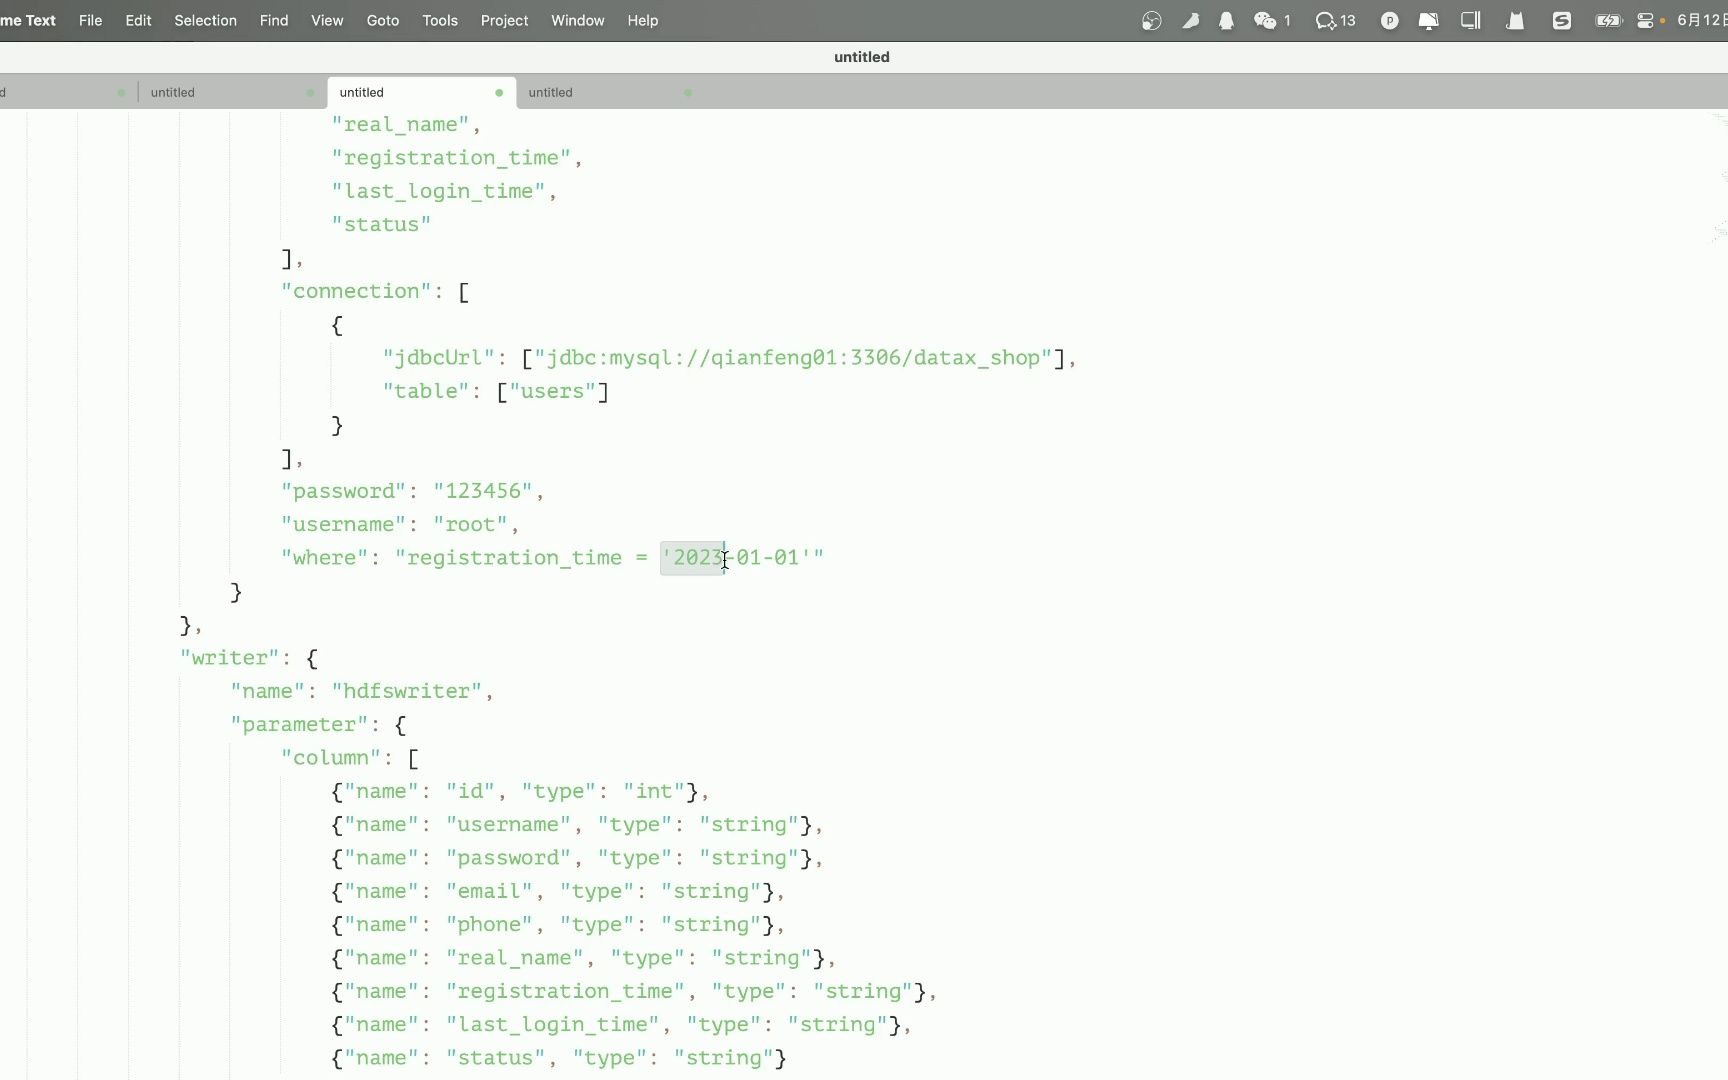
Task: Open the Sogou S input method icon
Action: tap(1562, 20)
